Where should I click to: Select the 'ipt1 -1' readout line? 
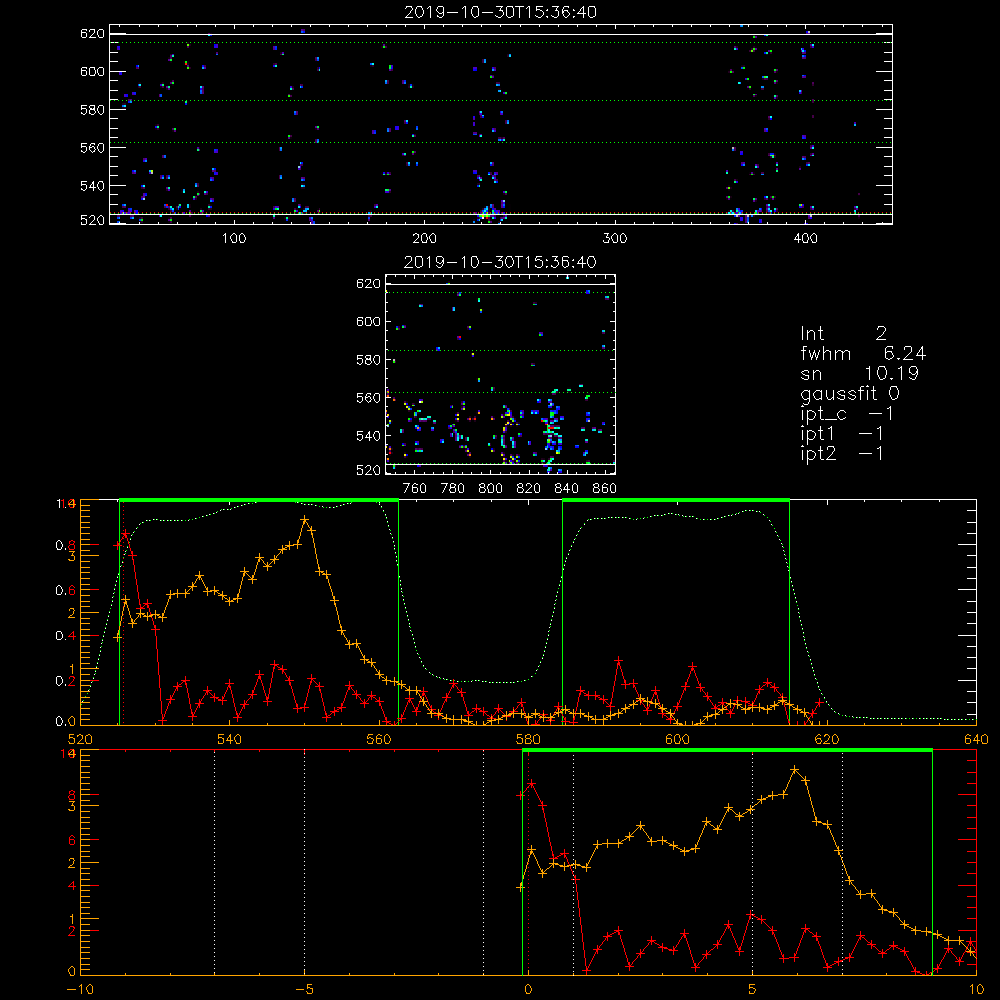pyautogui.click(x=841, y=434)
